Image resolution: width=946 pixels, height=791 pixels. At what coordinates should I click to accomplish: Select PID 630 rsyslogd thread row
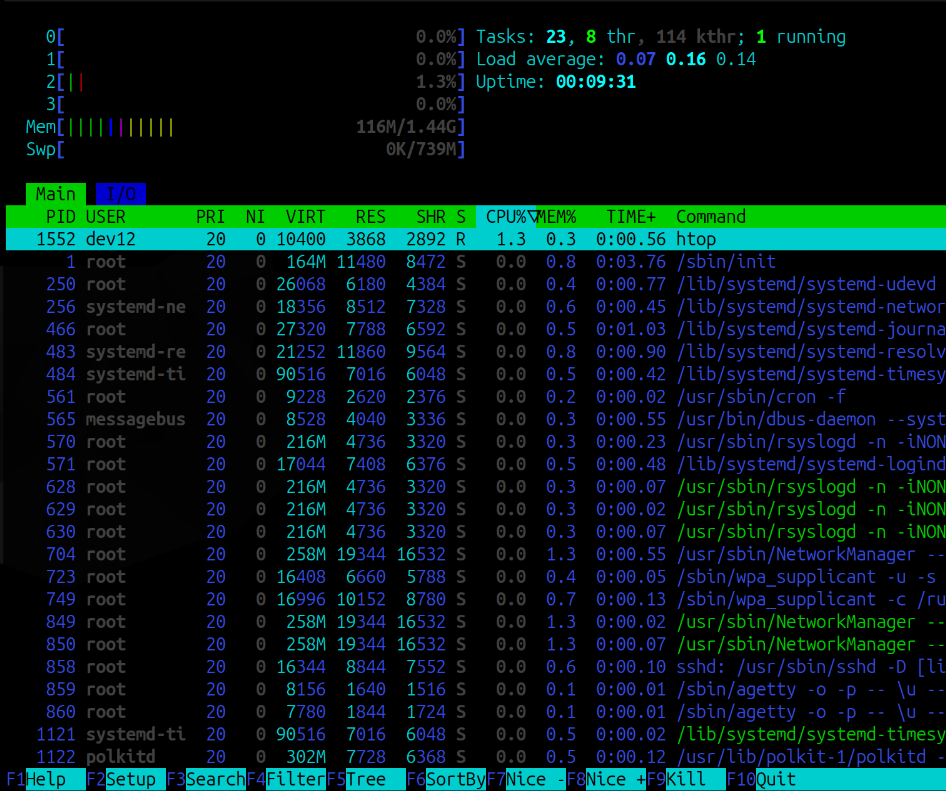(476, 532)
